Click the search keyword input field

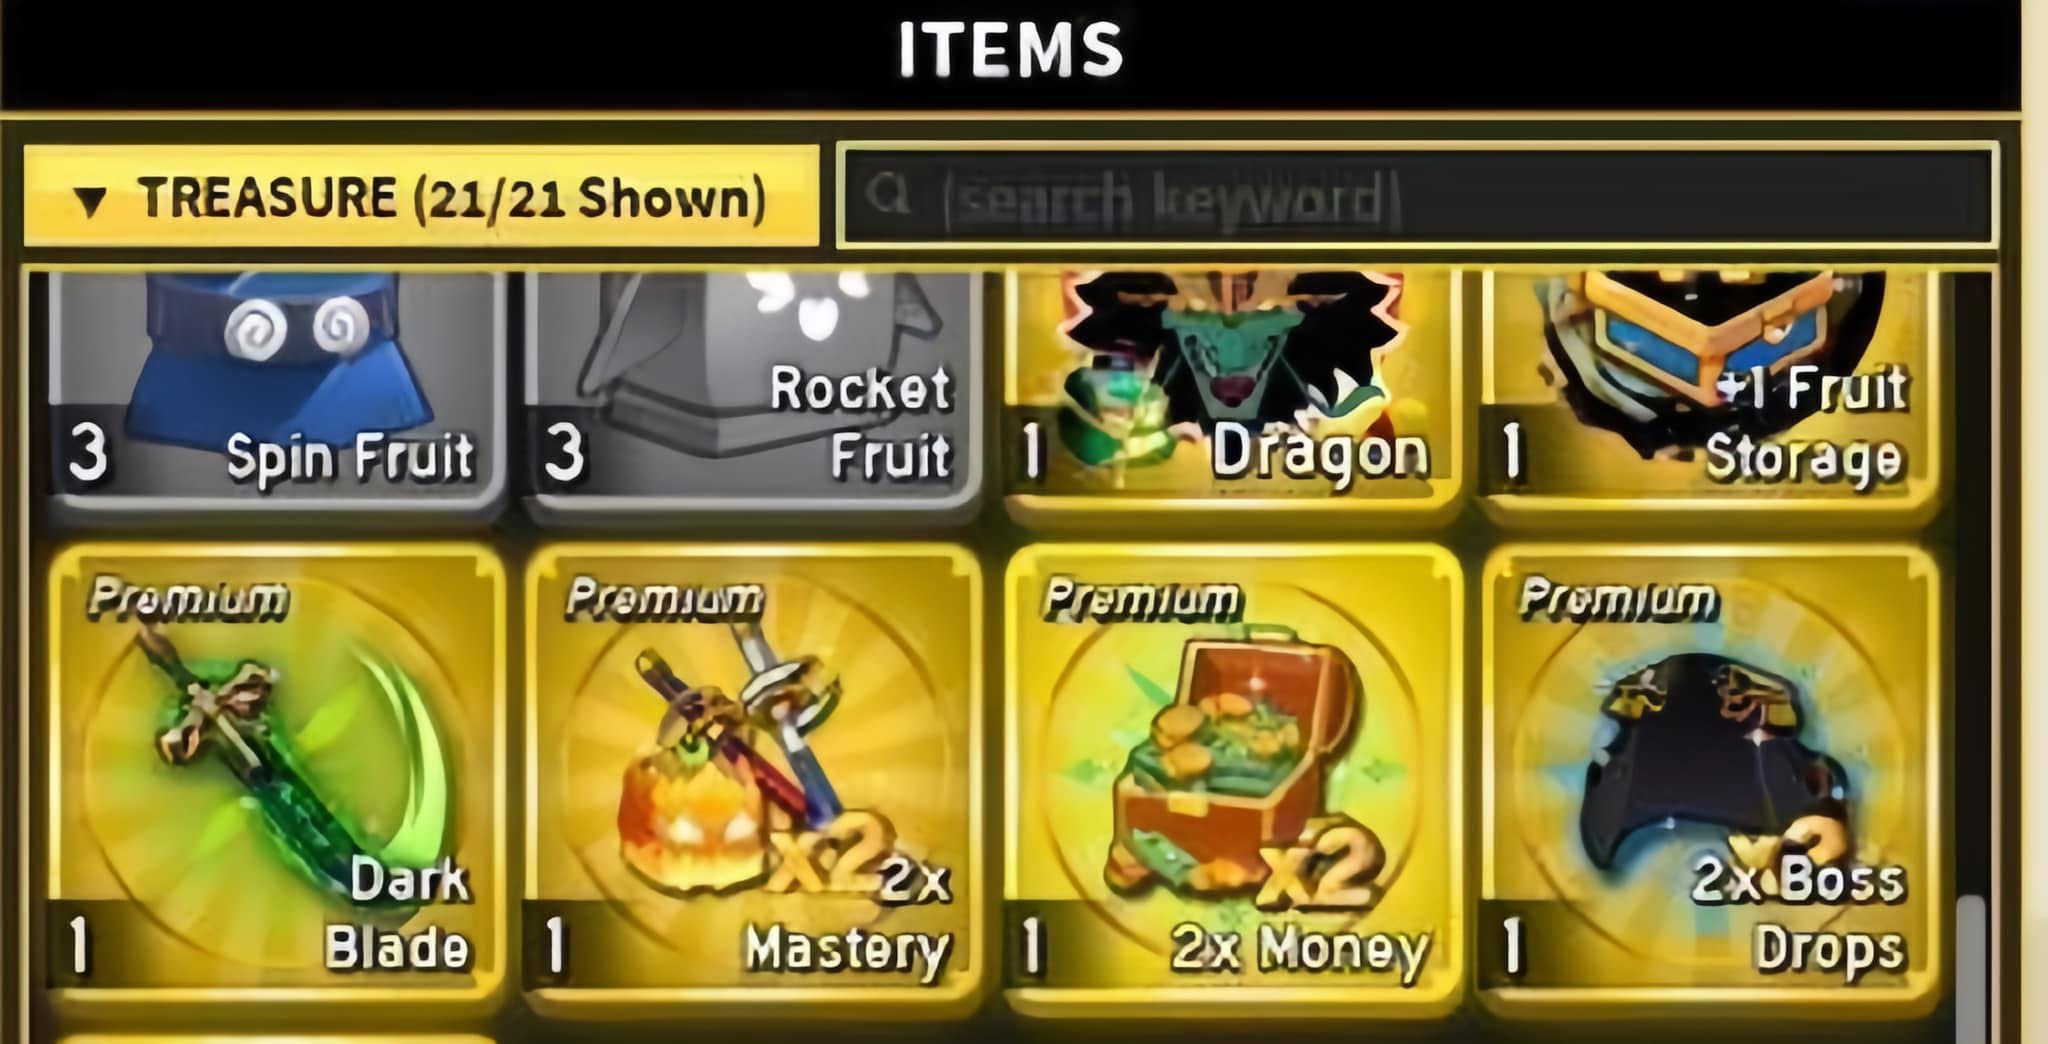click(1416, 195)
